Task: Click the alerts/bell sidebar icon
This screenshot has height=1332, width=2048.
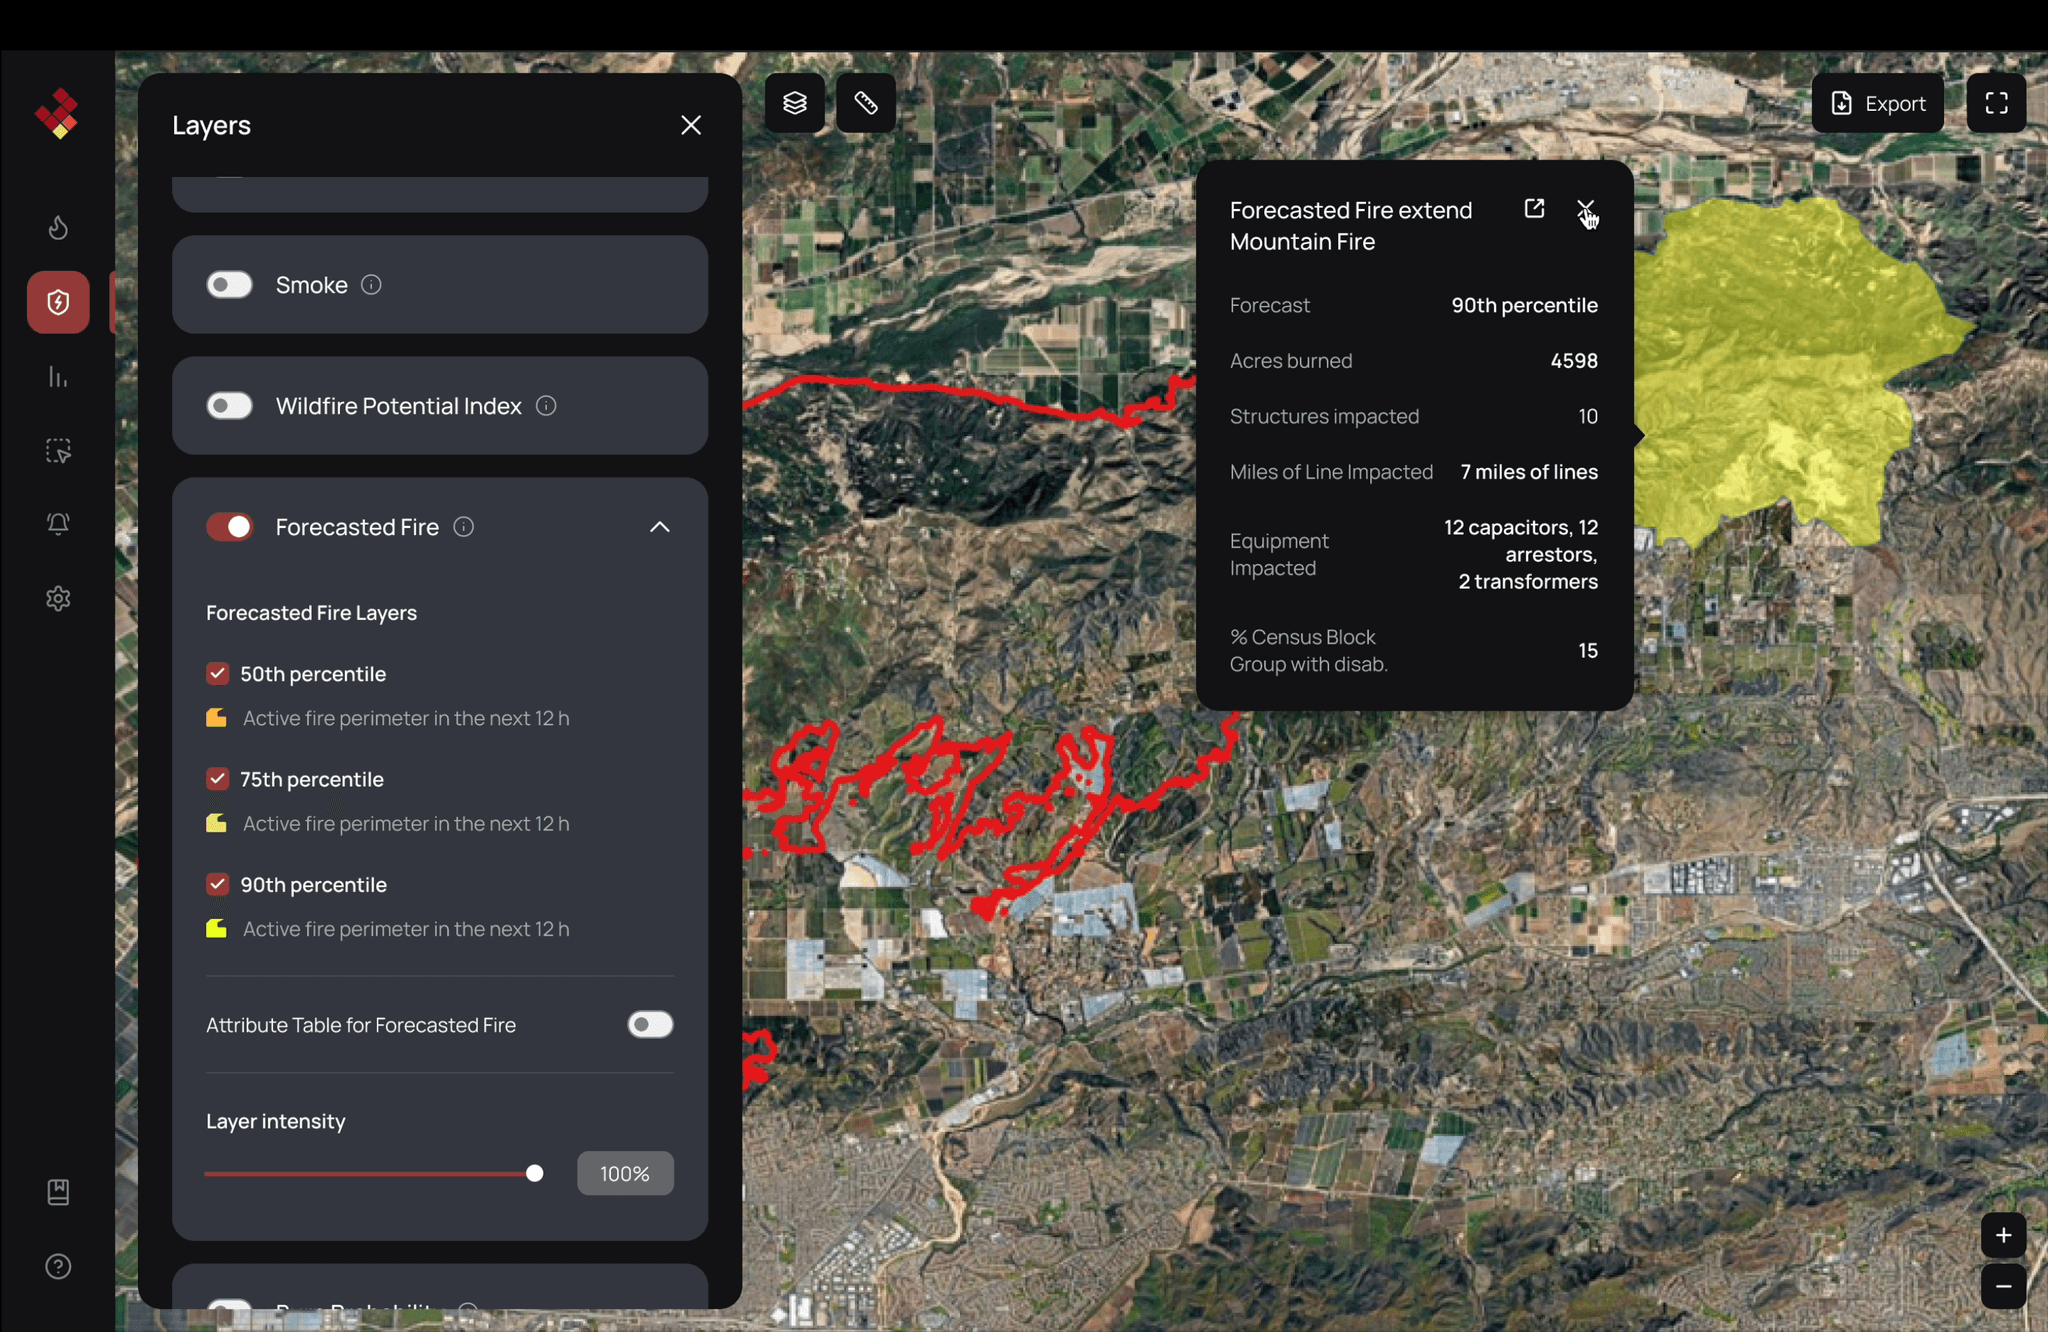Action: click(57, 523)
